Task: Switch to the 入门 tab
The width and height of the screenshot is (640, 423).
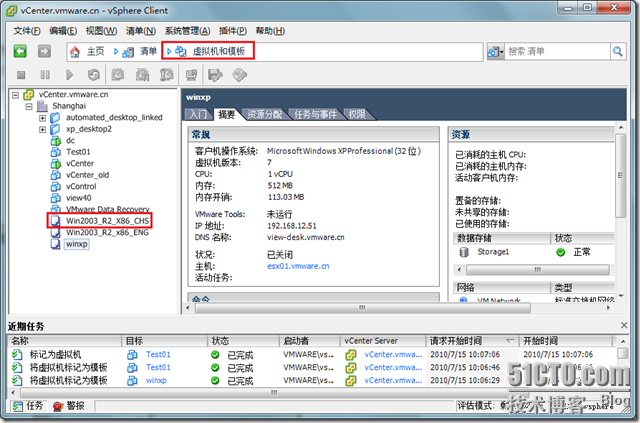Action: pyautogui.click(x=198, y=114)
